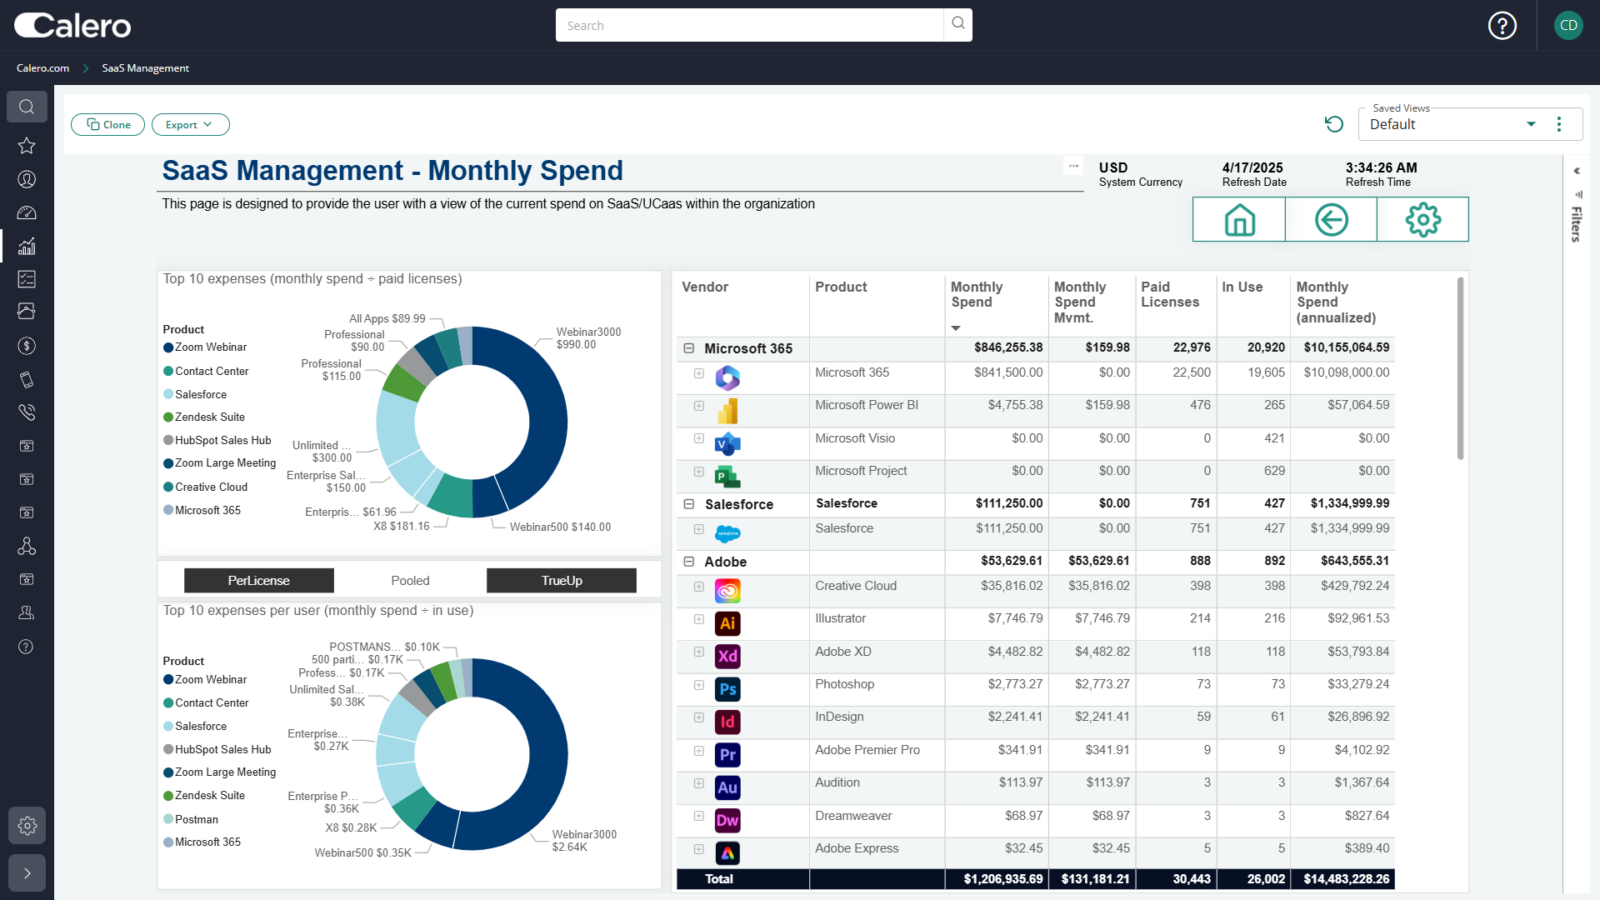
Task: Open the help icon at the top right
Action: [x=1502, y=25]
